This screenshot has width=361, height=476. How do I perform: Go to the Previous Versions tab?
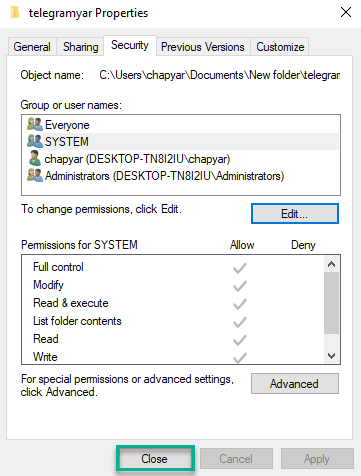tap(203, 47)
